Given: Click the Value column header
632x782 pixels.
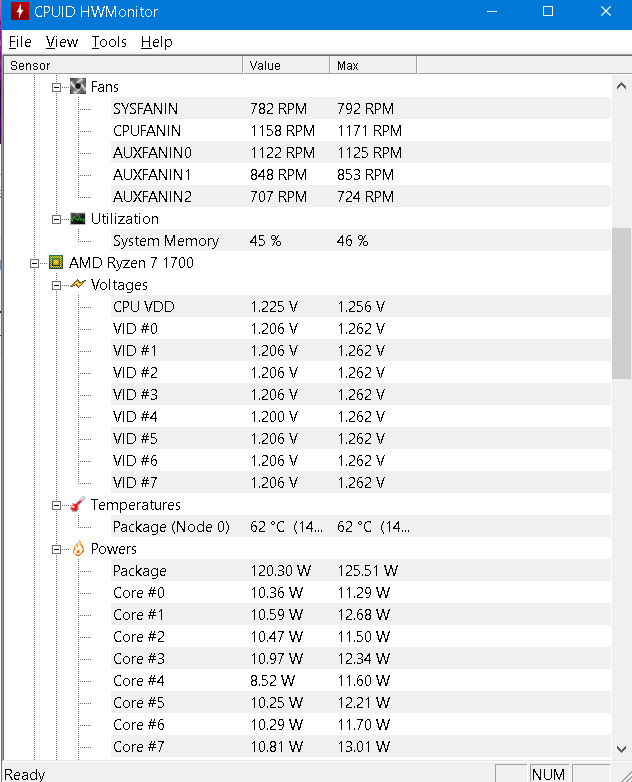Looking at the screenshot, I should pos(286,65).
